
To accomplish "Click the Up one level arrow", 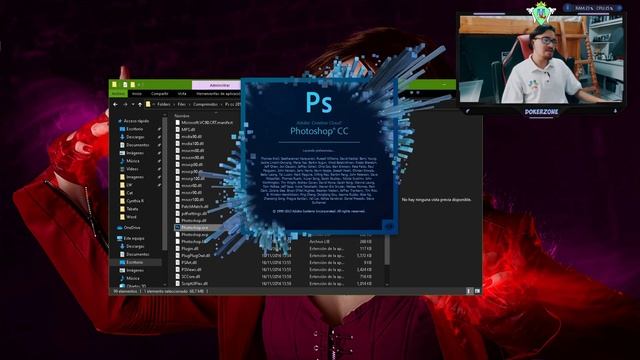I will point(140,104).
